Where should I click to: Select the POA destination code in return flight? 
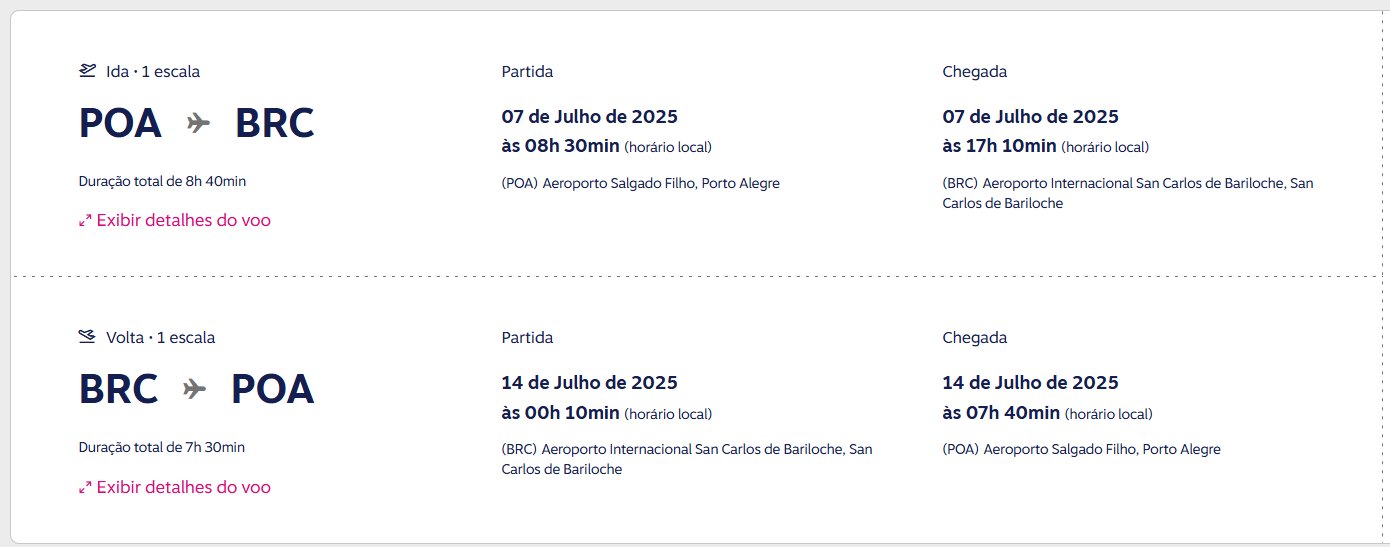273,389
